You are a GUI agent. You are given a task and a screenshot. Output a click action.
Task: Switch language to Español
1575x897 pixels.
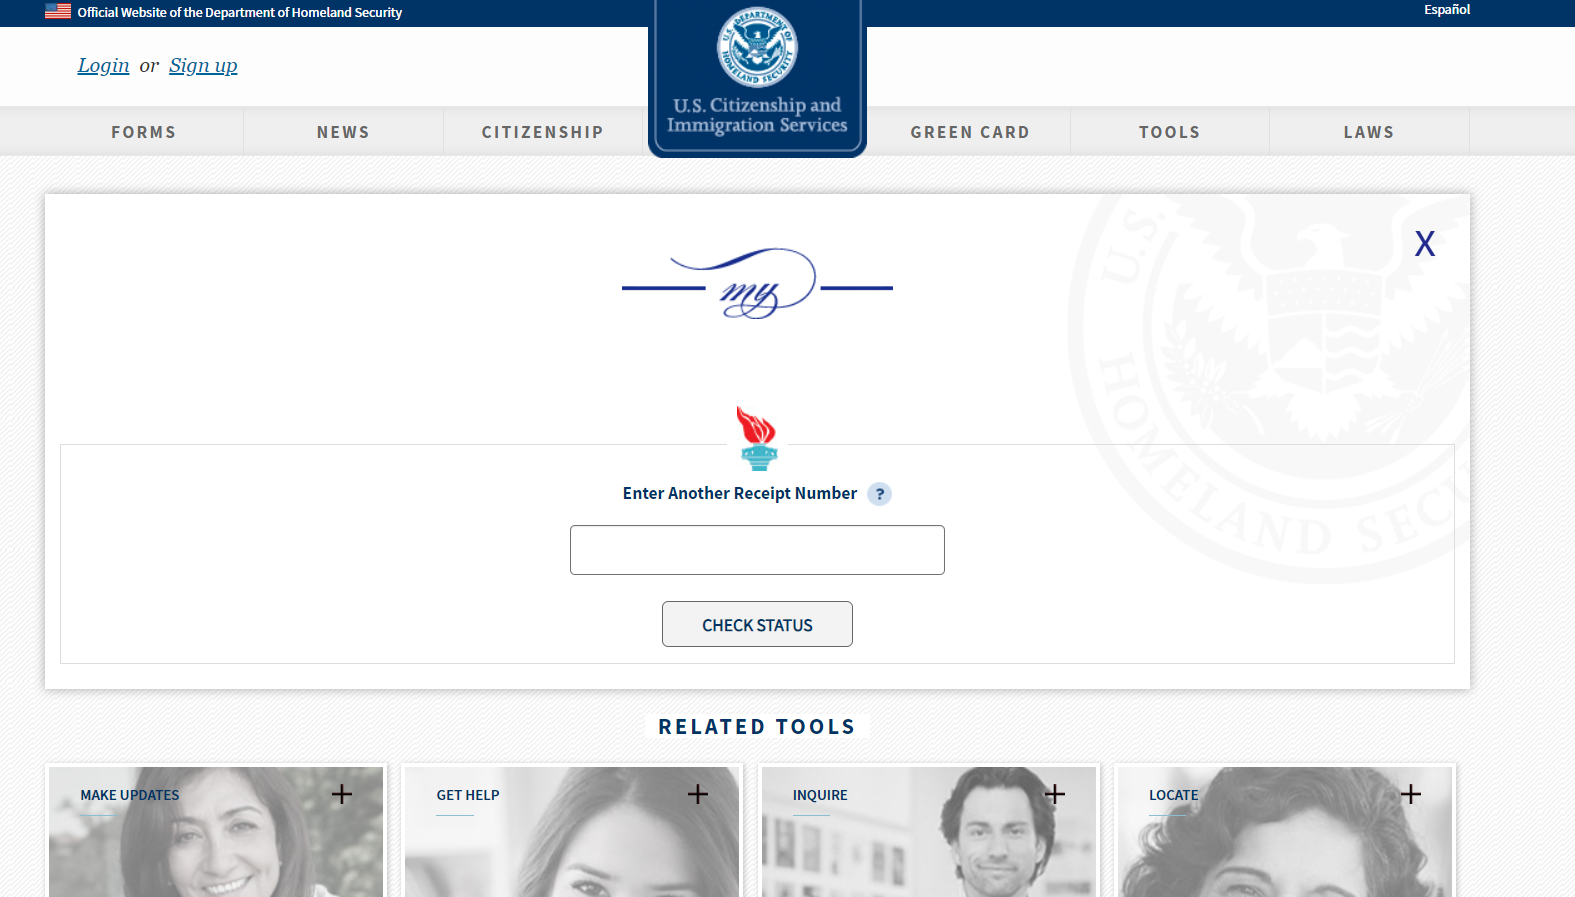click(x=1447, y=10)
